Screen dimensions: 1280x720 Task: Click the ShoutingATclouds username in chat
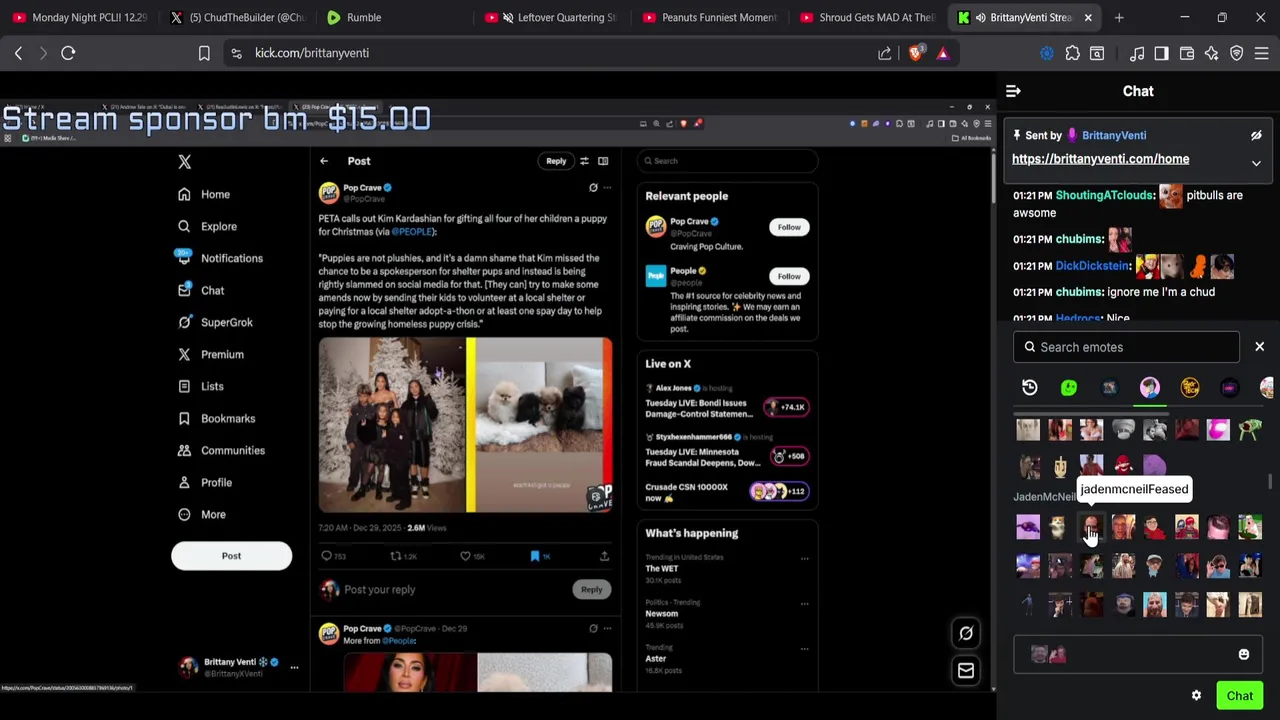1104,195
